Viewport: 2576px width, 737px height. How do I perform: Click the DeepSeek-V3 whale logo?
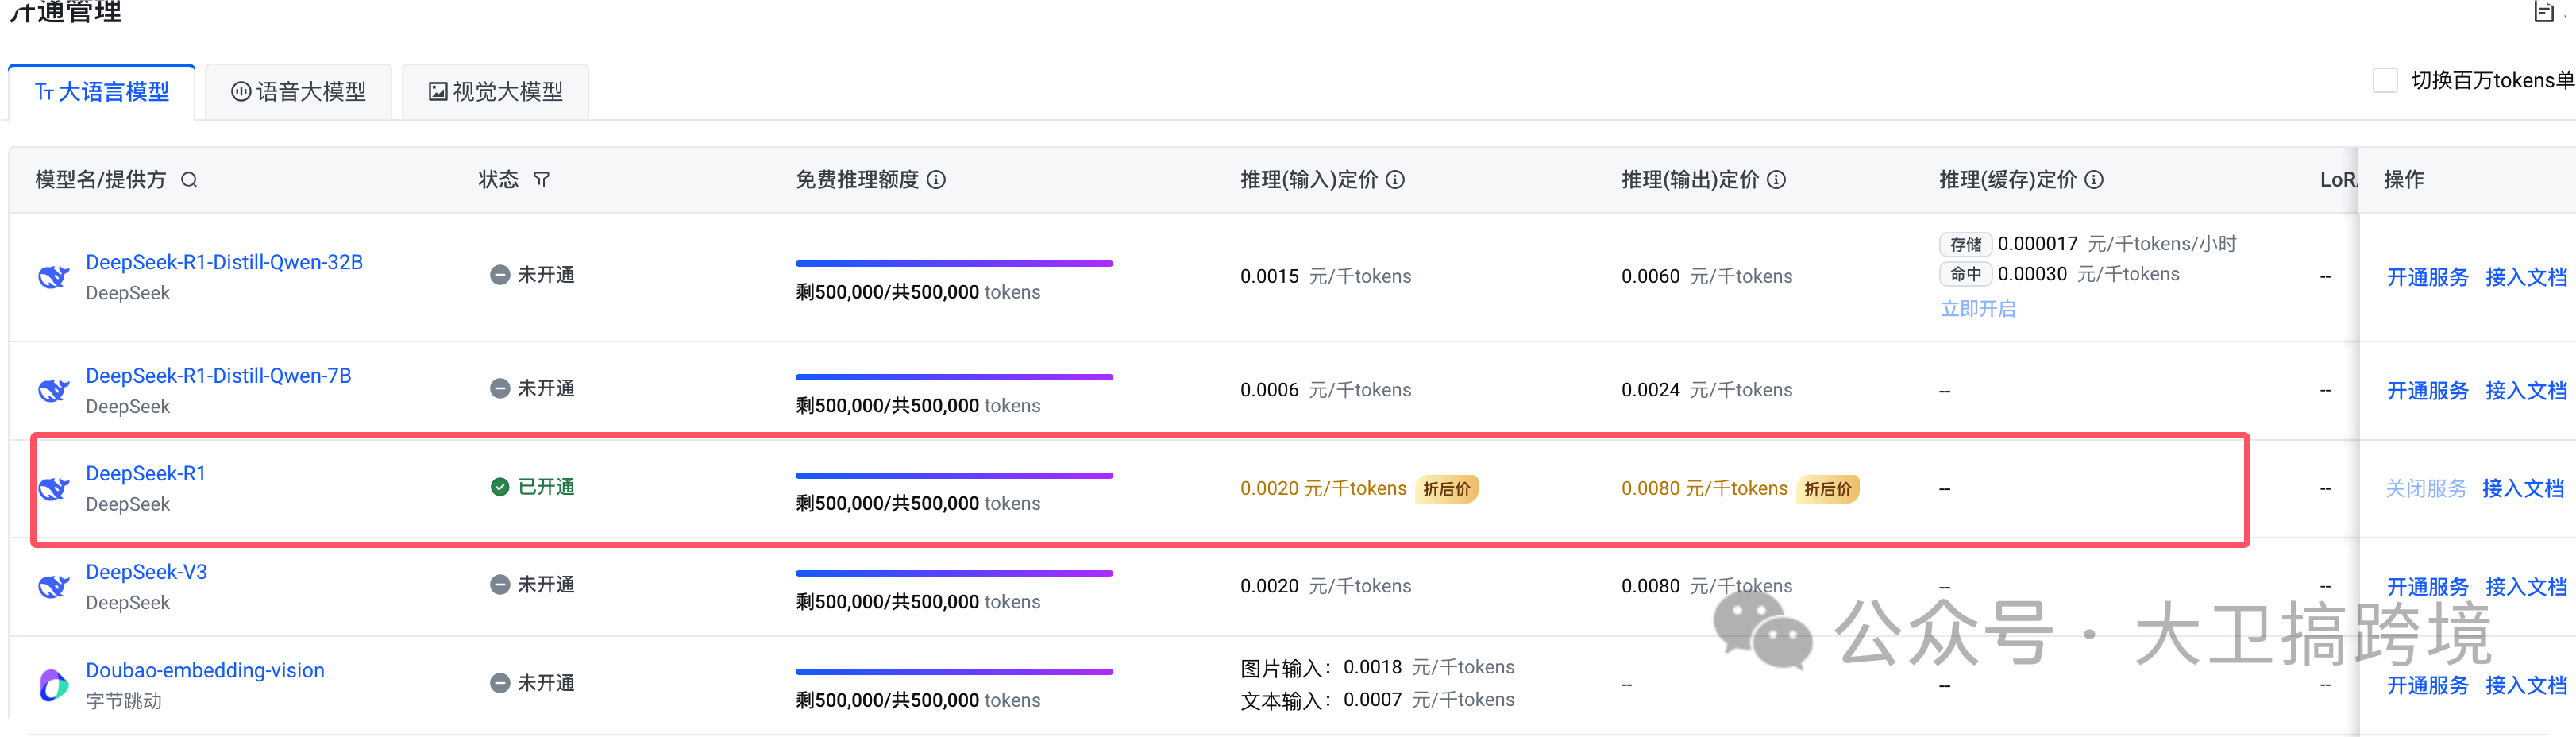tap(54, 586)
